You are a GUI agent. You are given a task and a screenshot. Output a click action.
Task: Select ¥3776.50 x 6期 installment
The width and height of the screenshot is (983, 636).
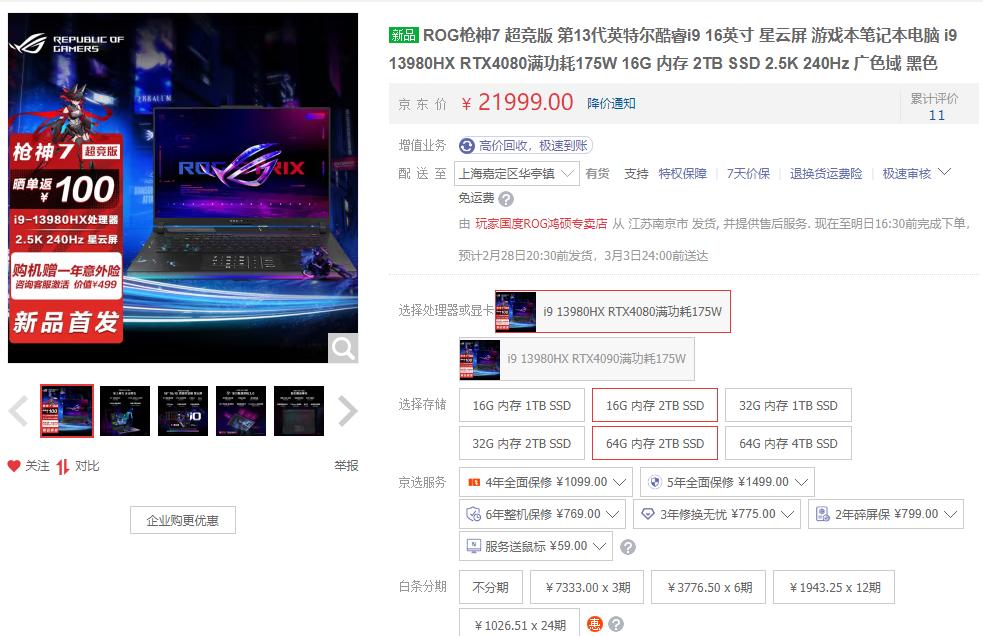(709, 587)
